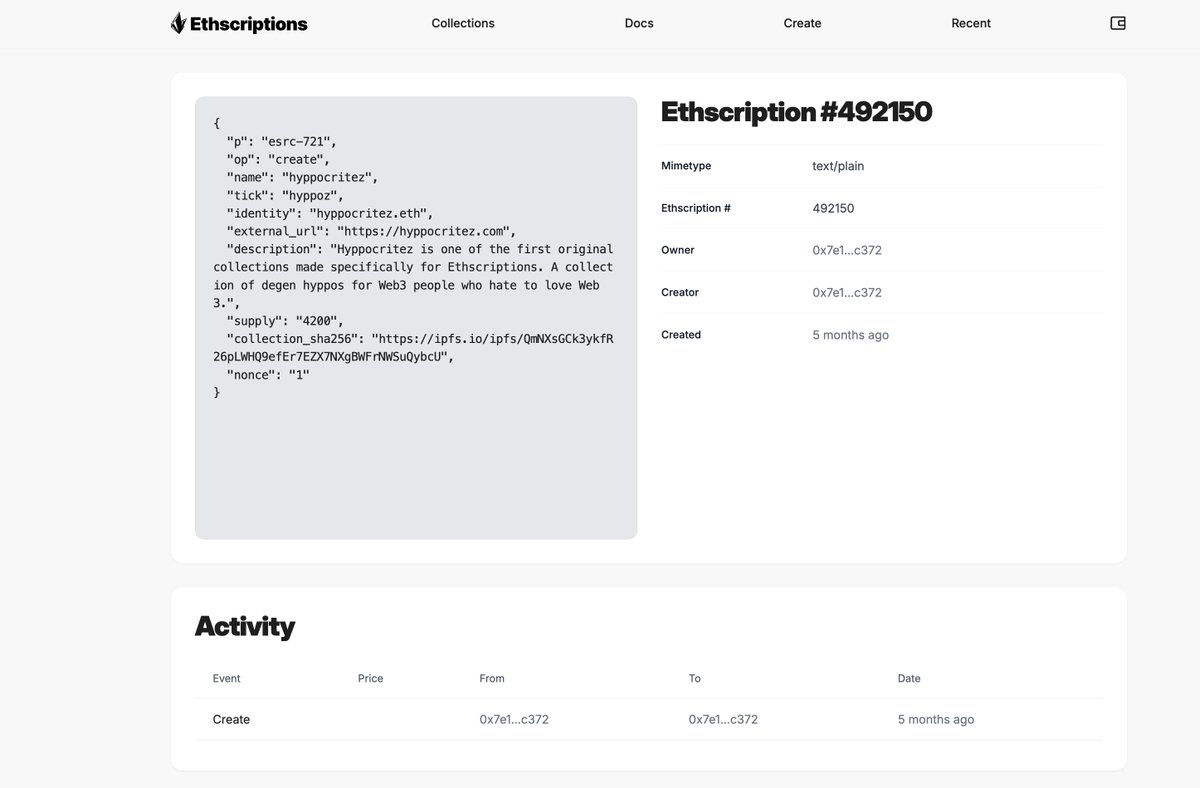1200x788 pixels.
Task: Click the Mimetype label
Action: [x=686, y=166]
